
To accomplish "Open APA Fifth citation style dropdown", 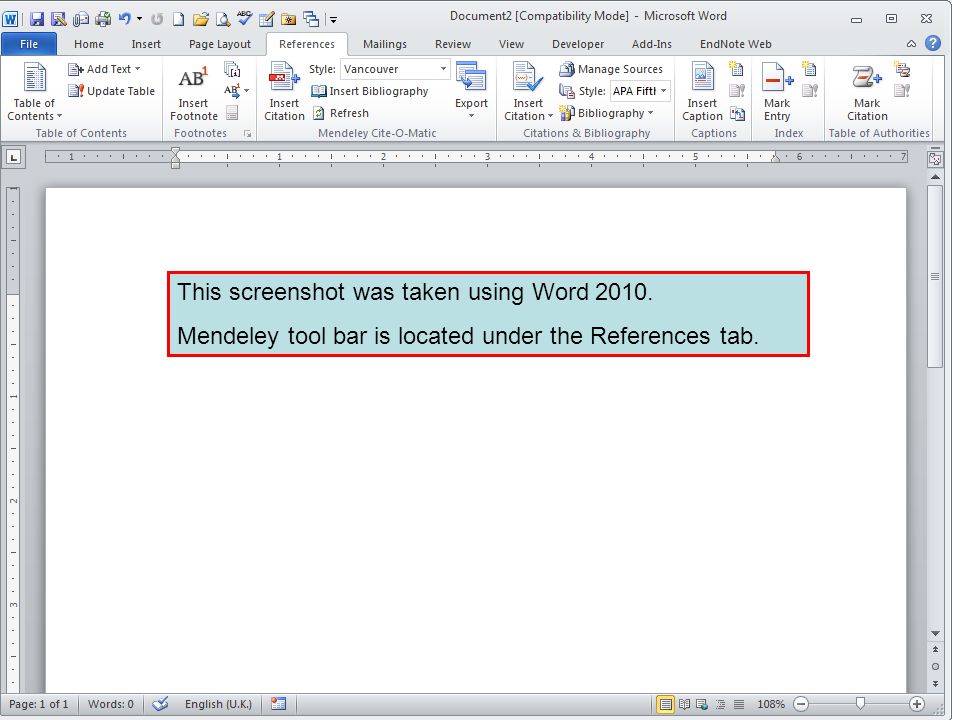I will [x=664, y=91].
